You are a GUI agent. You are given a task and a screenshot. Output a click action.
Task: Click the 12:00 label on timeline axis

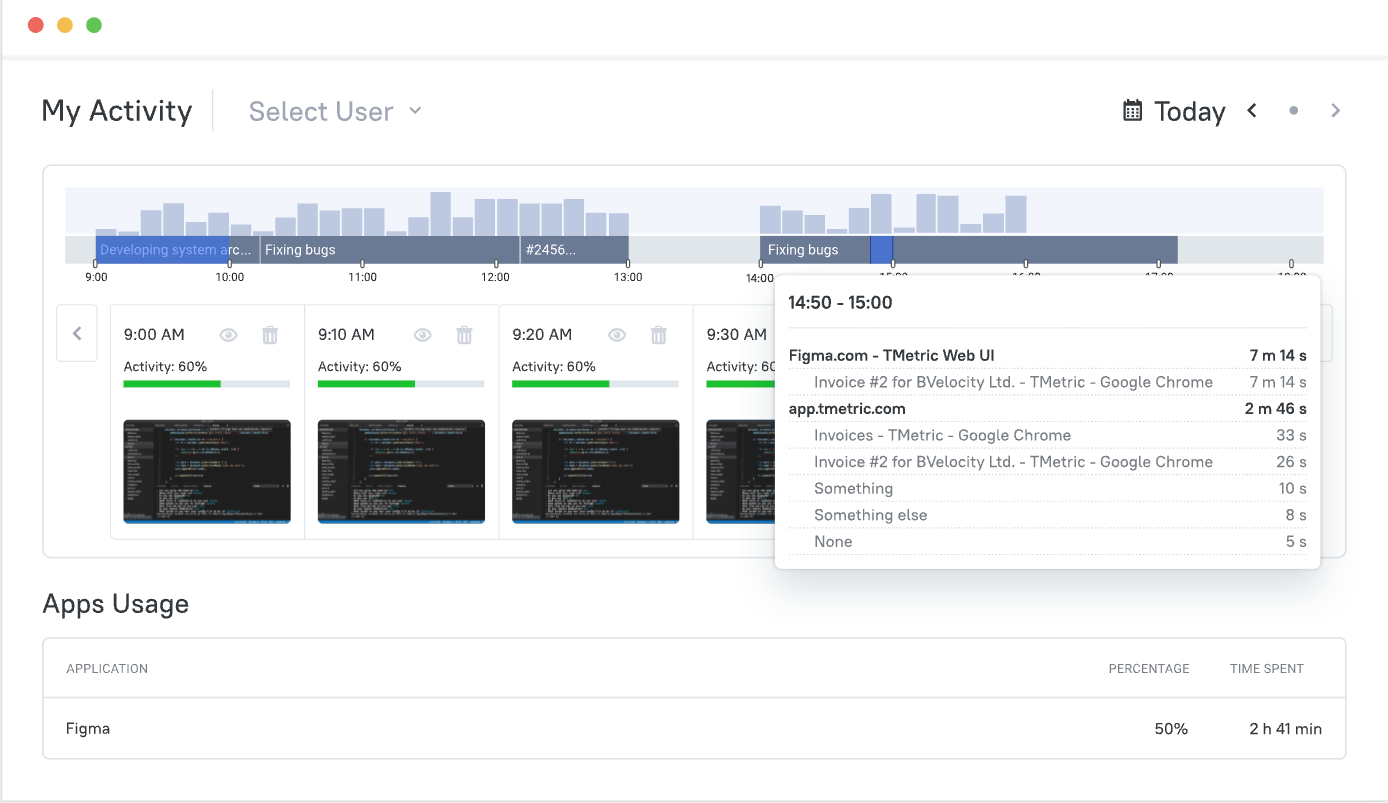(x=495, y=277)
